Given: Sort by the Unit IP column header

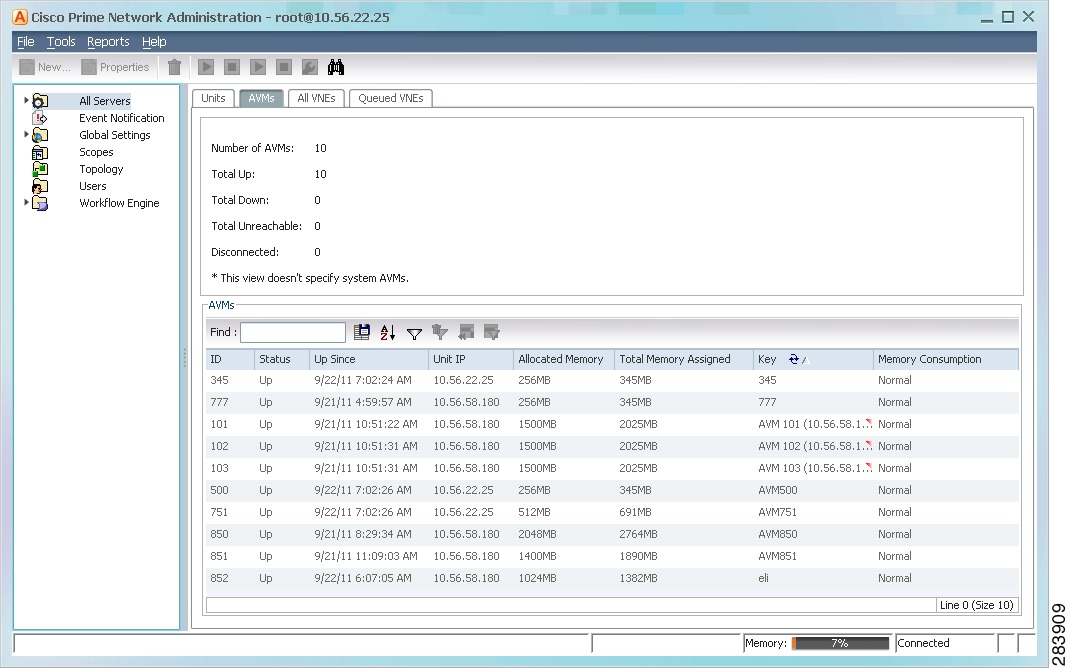Looking at the screenshot, I should (471, 359).
